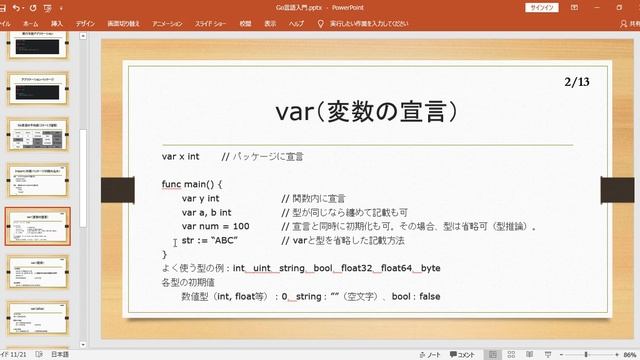Click the comment '// パッケージに宣言'
The width and height of the screenshot is (640, 360).
pyautogui.click(x=262, y=157)
